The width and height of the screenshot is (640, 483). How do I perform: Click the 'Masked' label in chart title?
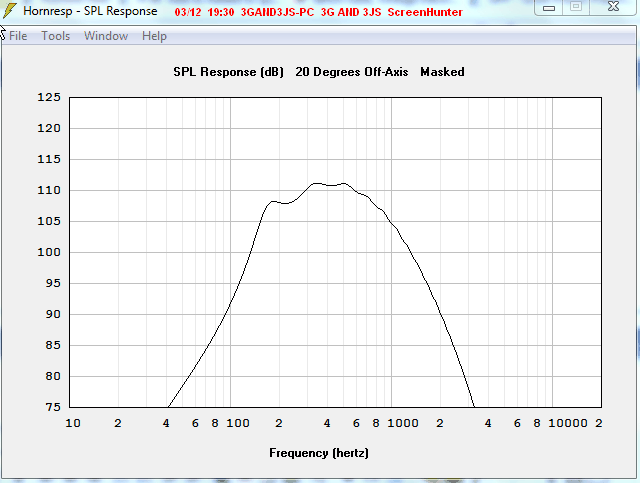point(442,72)
